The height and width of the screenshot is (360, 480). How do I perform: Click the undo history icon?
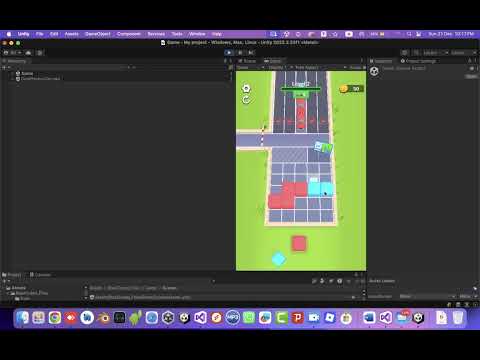coord(404,53)
